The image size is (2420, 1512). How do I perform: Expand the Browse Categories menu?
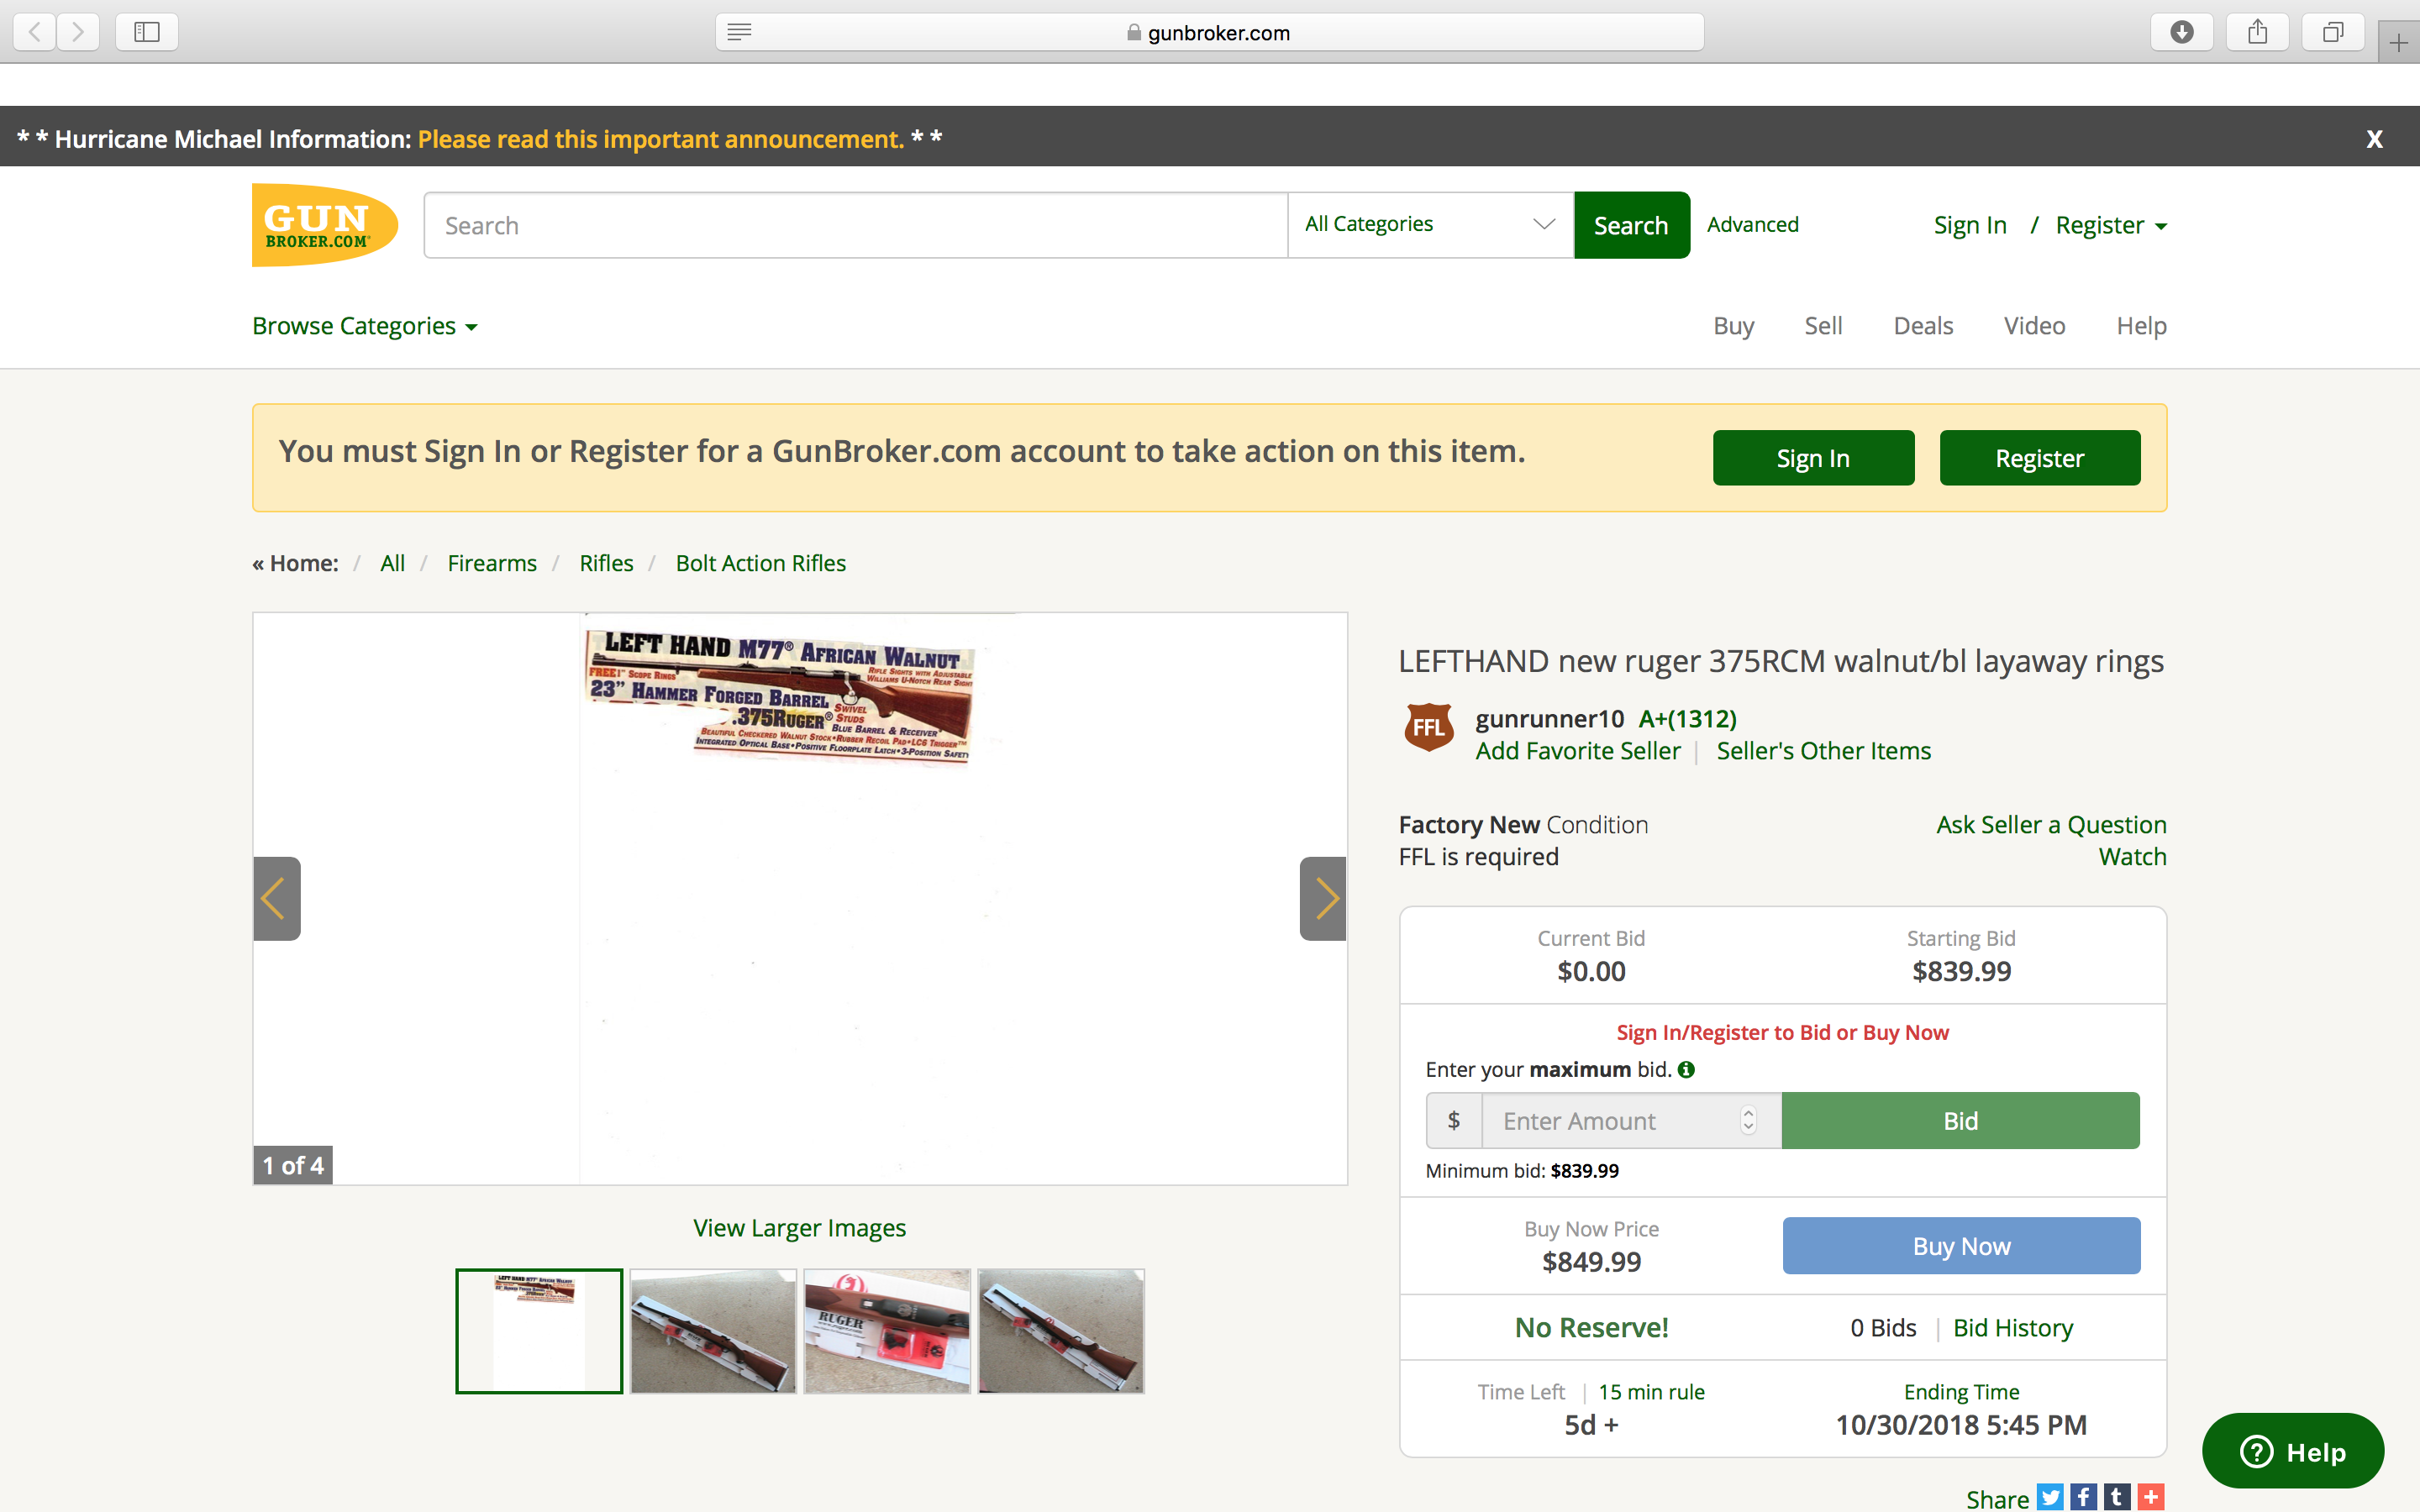[x=365, y=326]
